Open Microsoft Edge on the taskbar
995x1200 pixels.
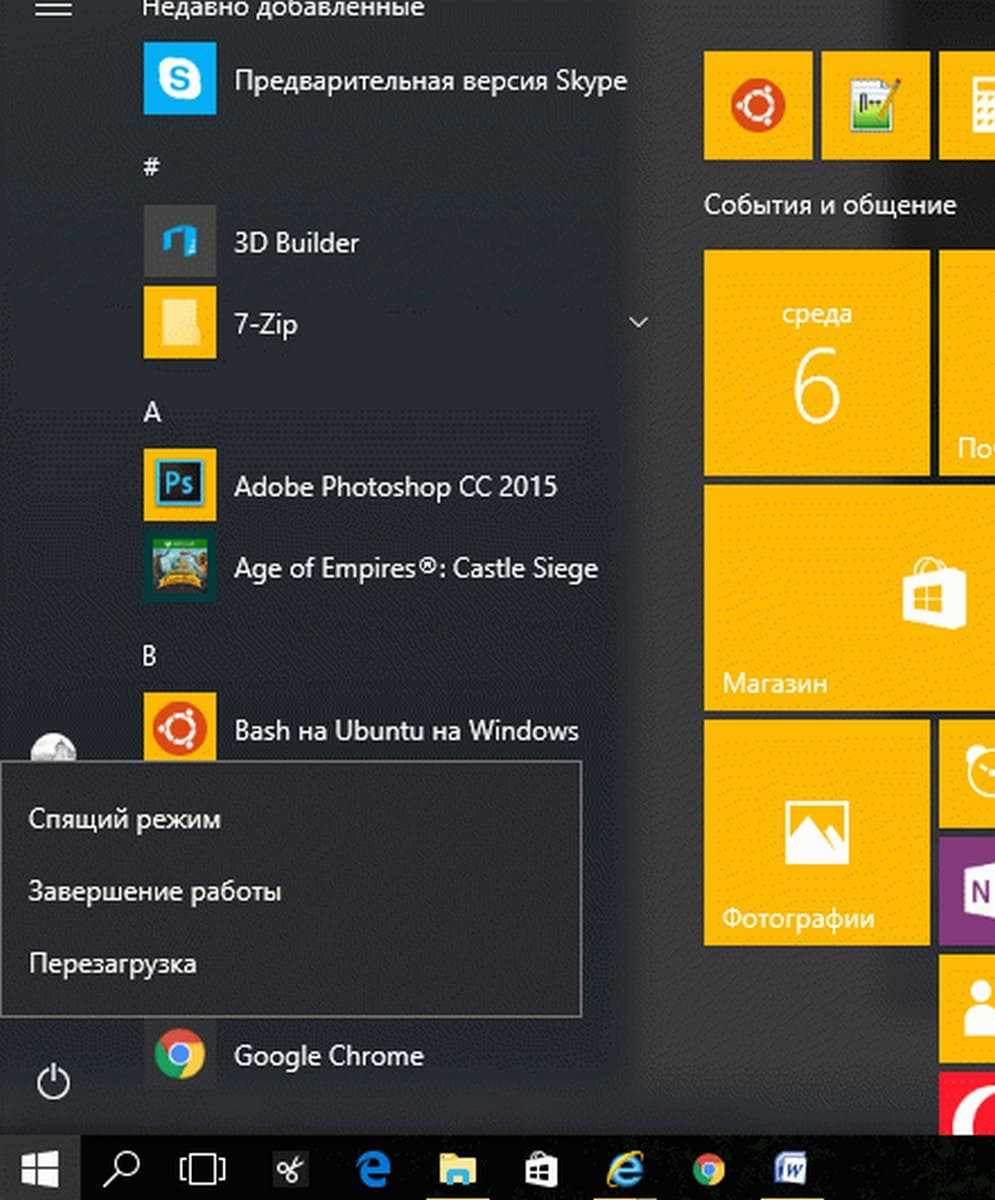[x=374, y=1168]
